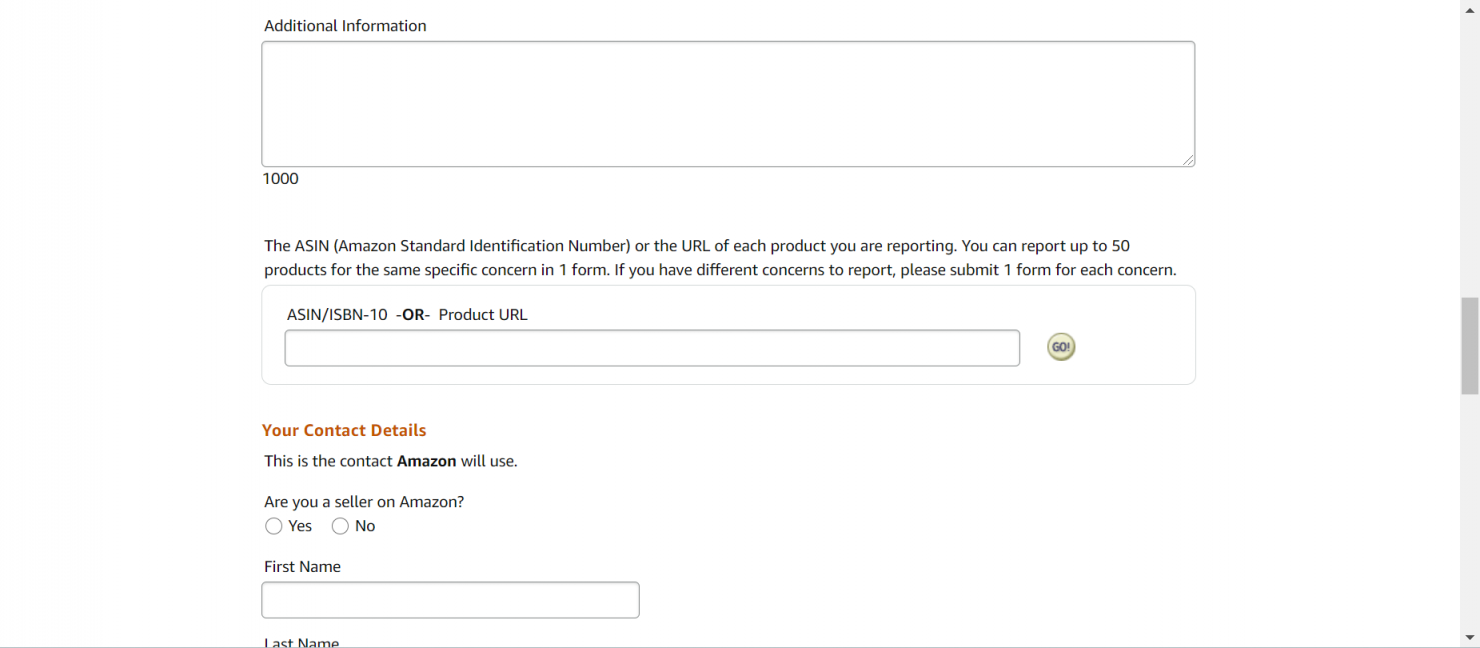Click the "No" label text

click(365, 526)
